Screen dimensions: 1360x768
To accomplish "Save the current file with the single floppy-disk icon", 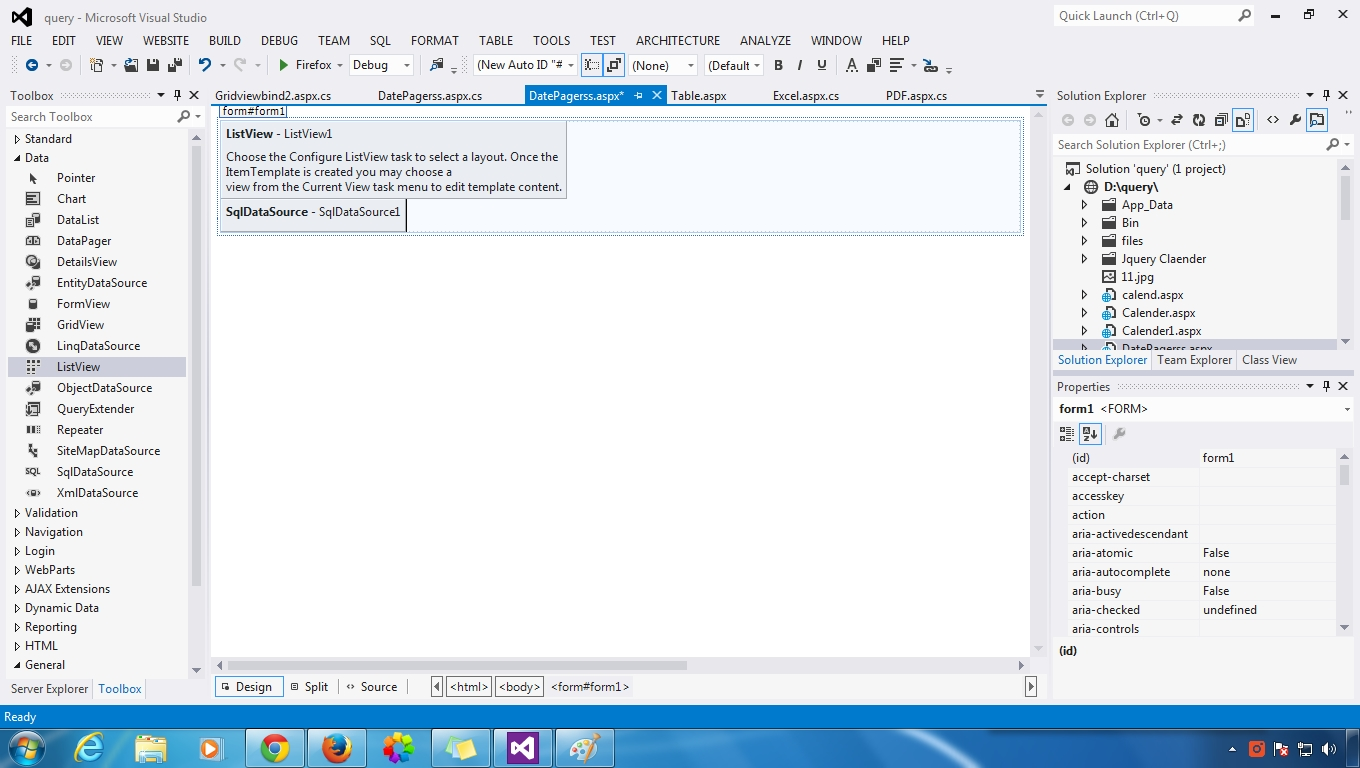I will [153, 65].
